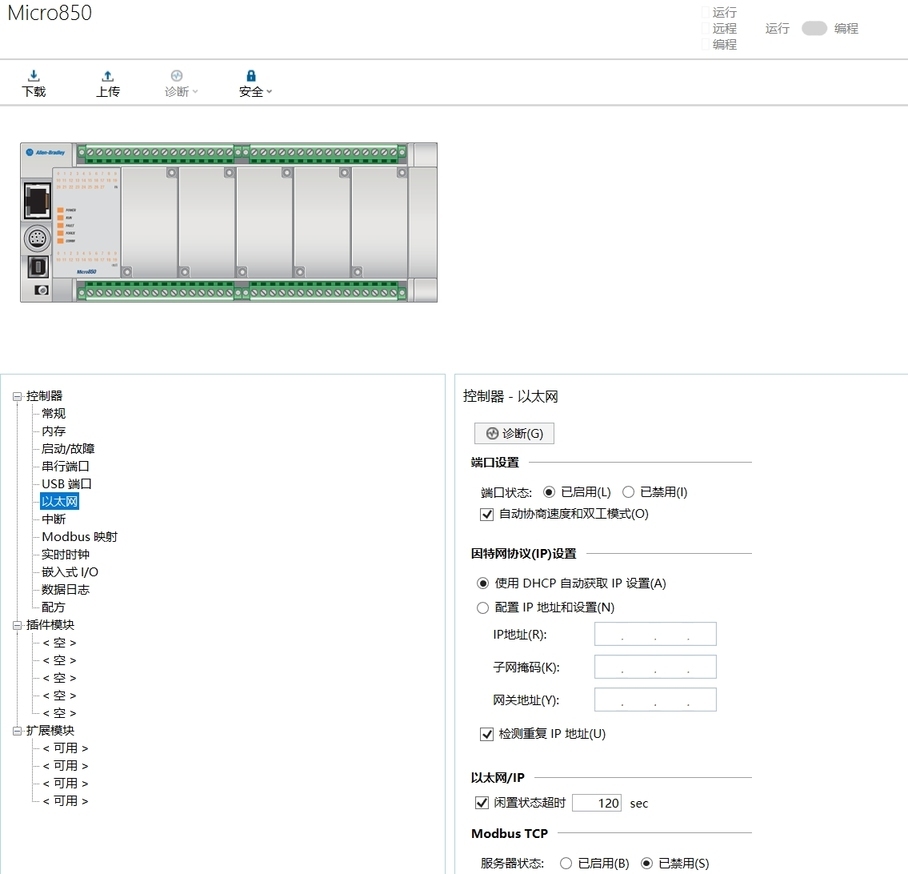Select the first < 可用 > expansion module slot

coord(65,748)
